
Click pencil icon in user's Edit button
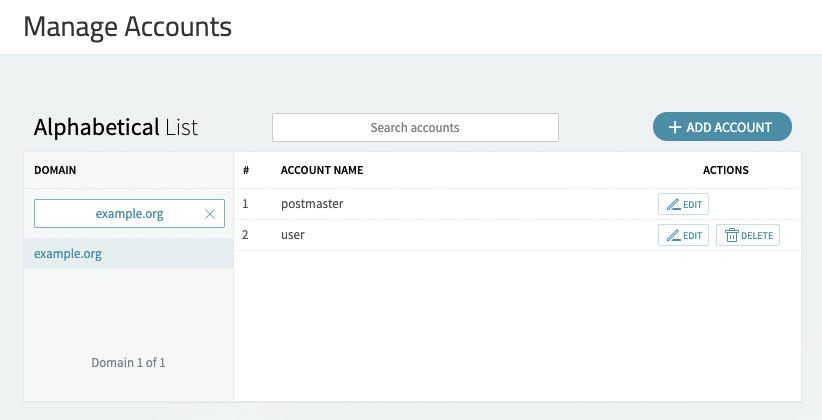coord(674,235)
